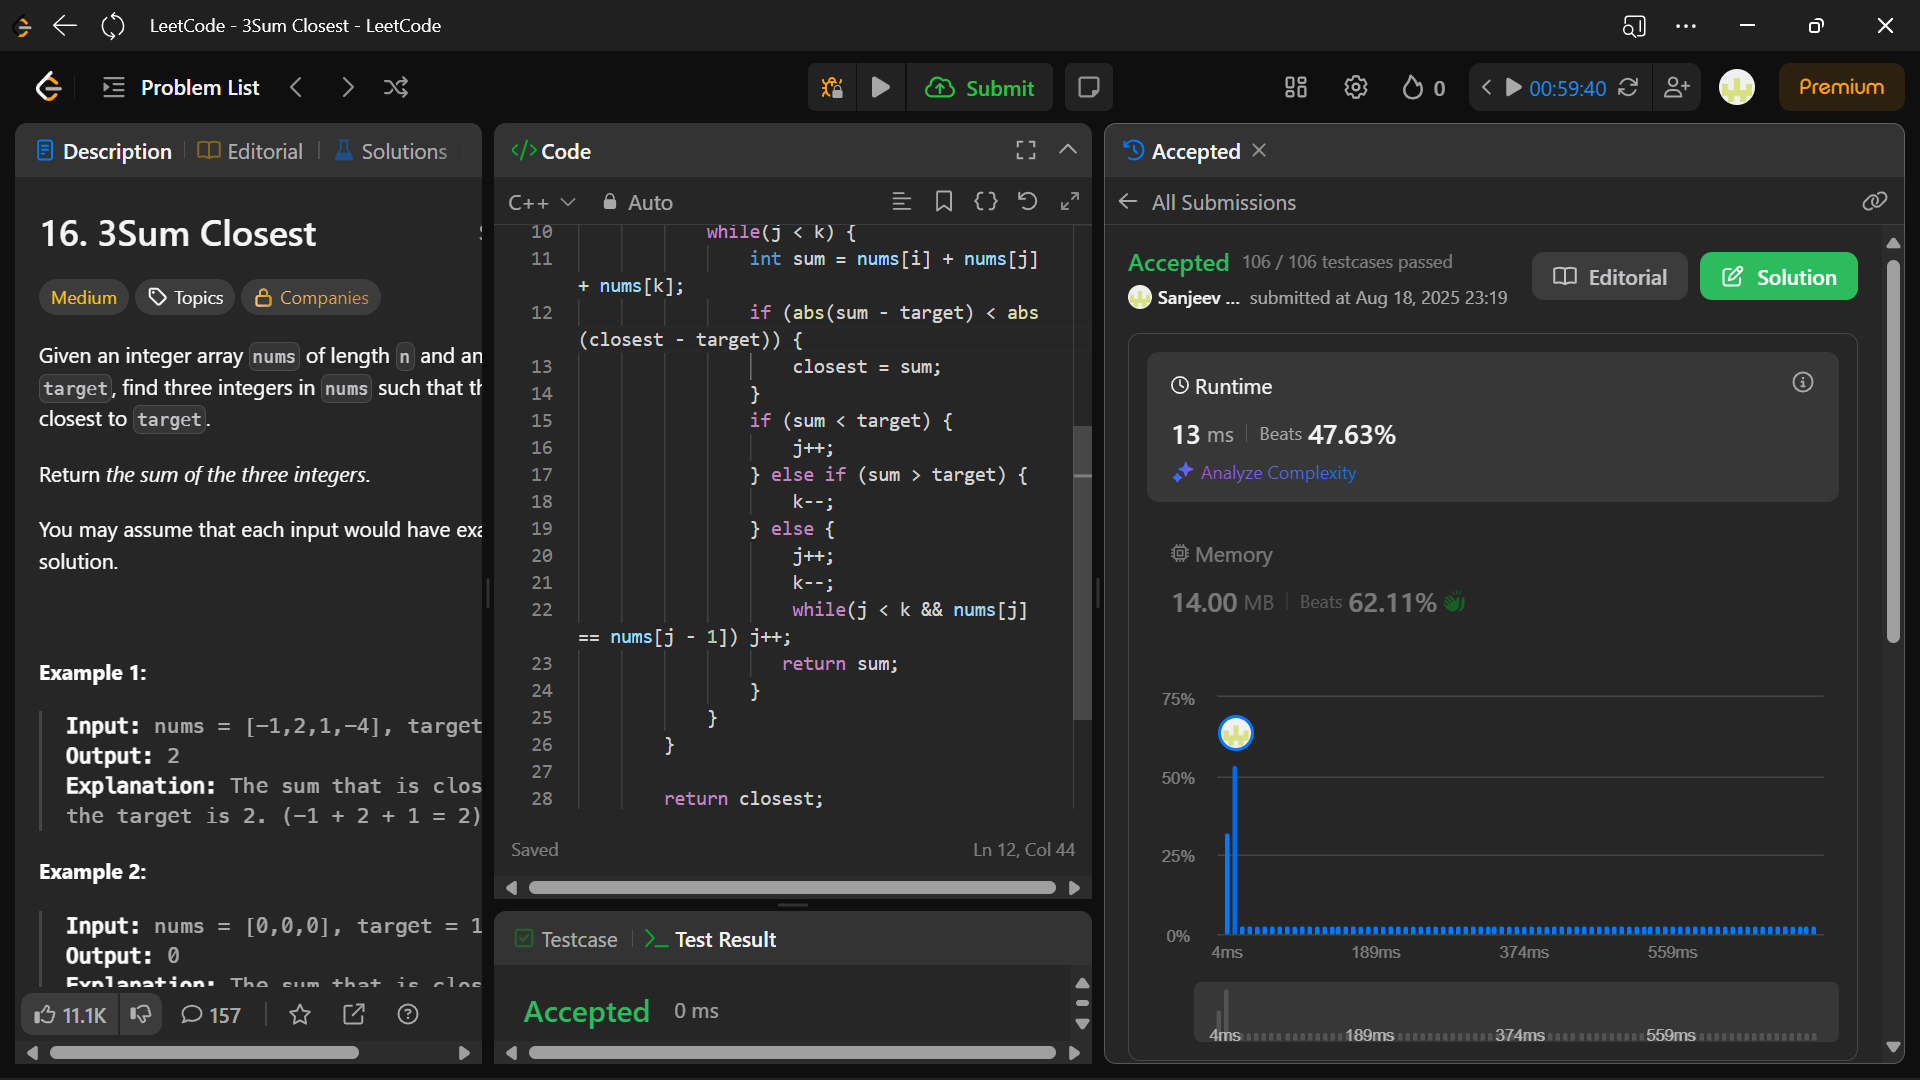Open the C++ language dropdown
Screen dimensions: 1920x1080
541,203
